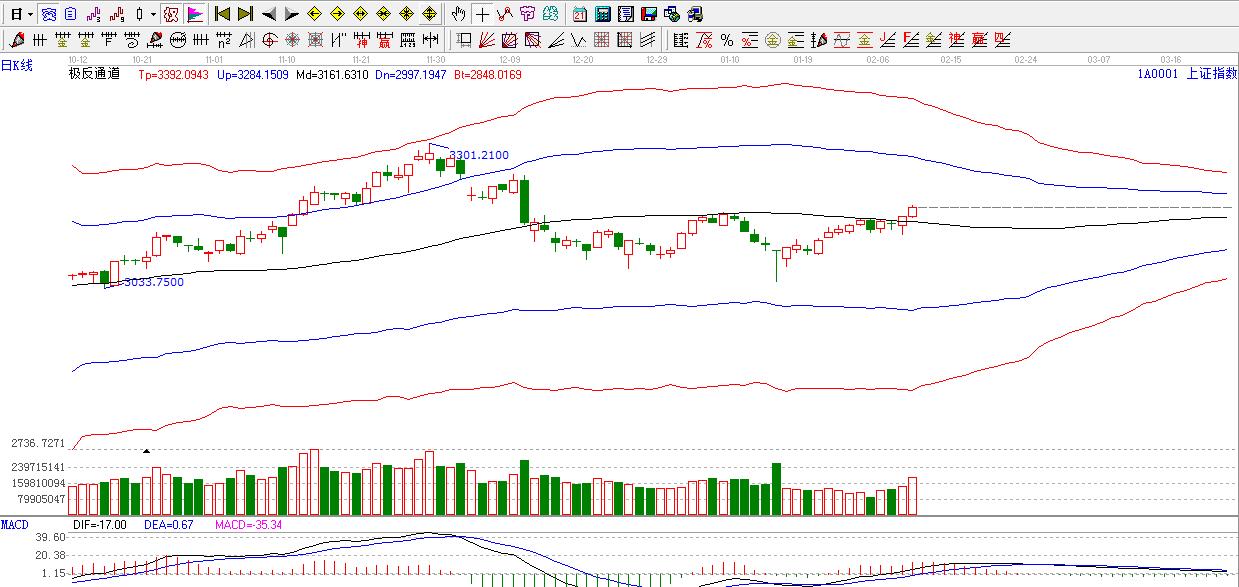The height and width of the screenshot is (587, 1239).
Task: Click the 极反通道 indicator name
Action: coord(94,74)
